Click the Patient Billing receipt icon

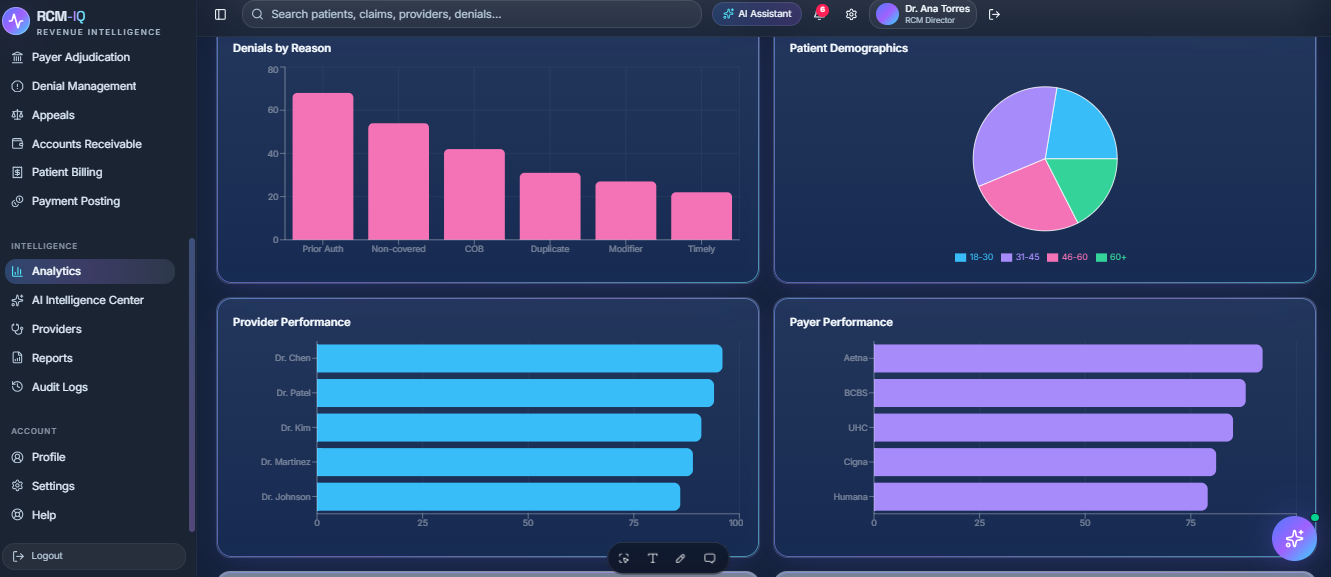click(17, 172)
